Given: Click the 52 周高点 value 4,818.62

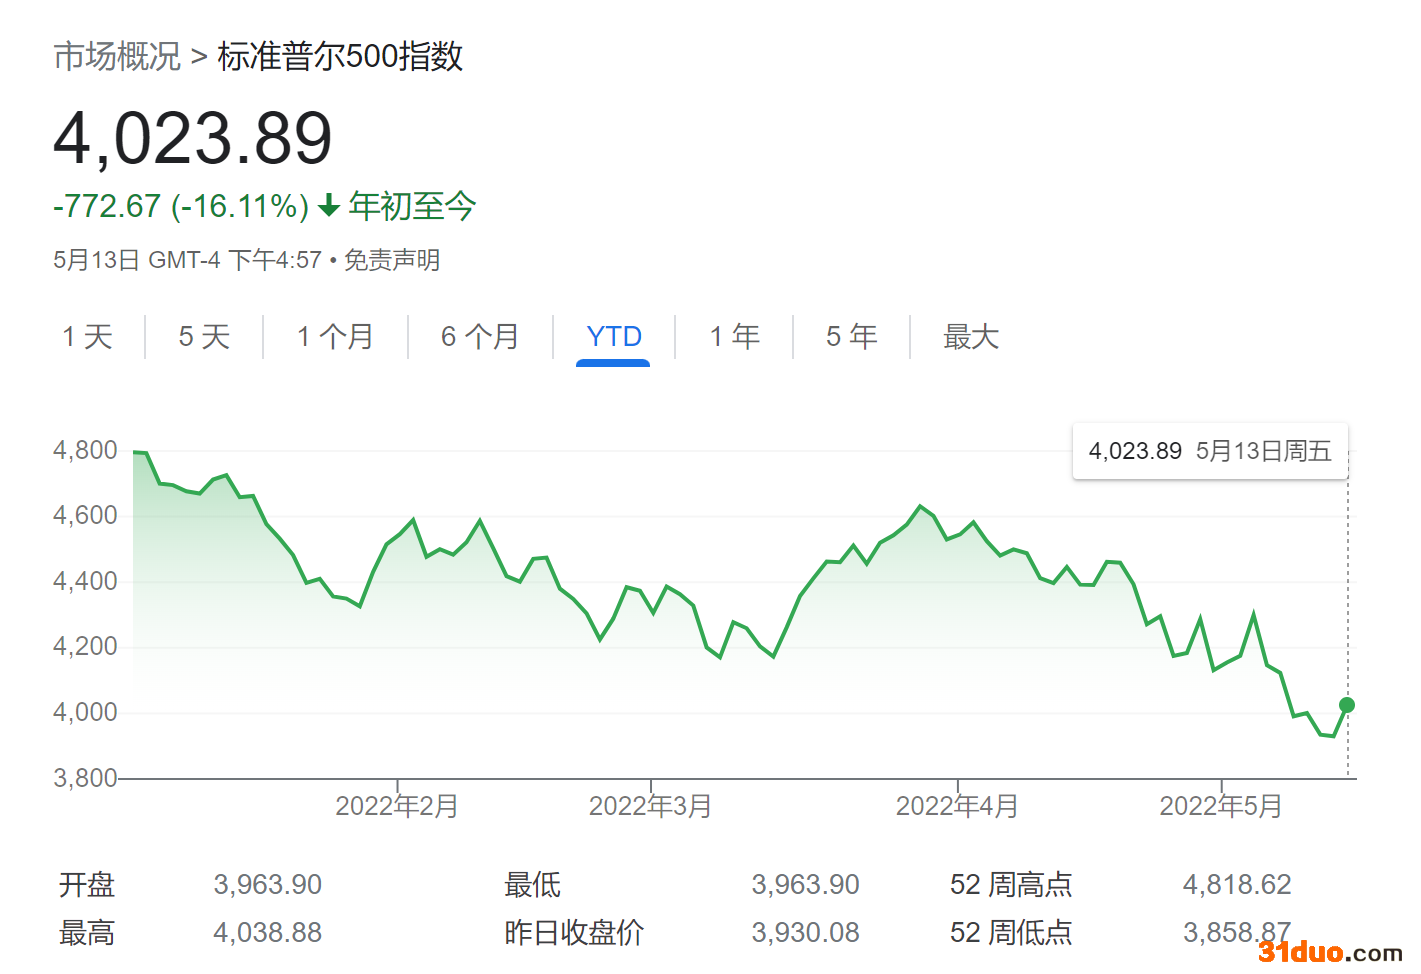Looking at the screenshot, I should click(1237, 885).
